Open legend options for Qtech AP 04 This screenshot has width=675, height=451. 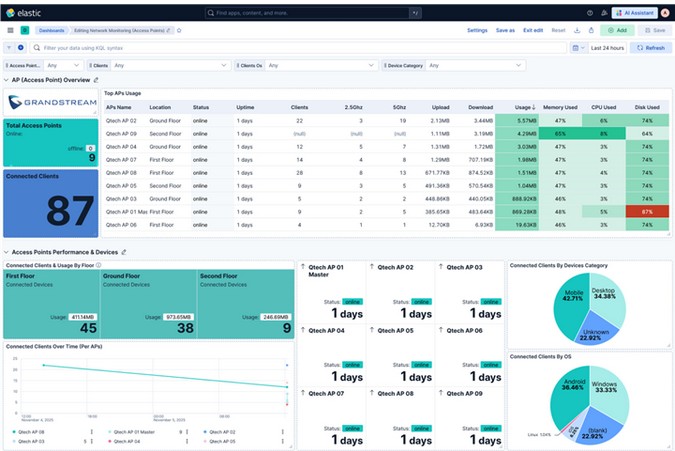[x=187, y=441]
